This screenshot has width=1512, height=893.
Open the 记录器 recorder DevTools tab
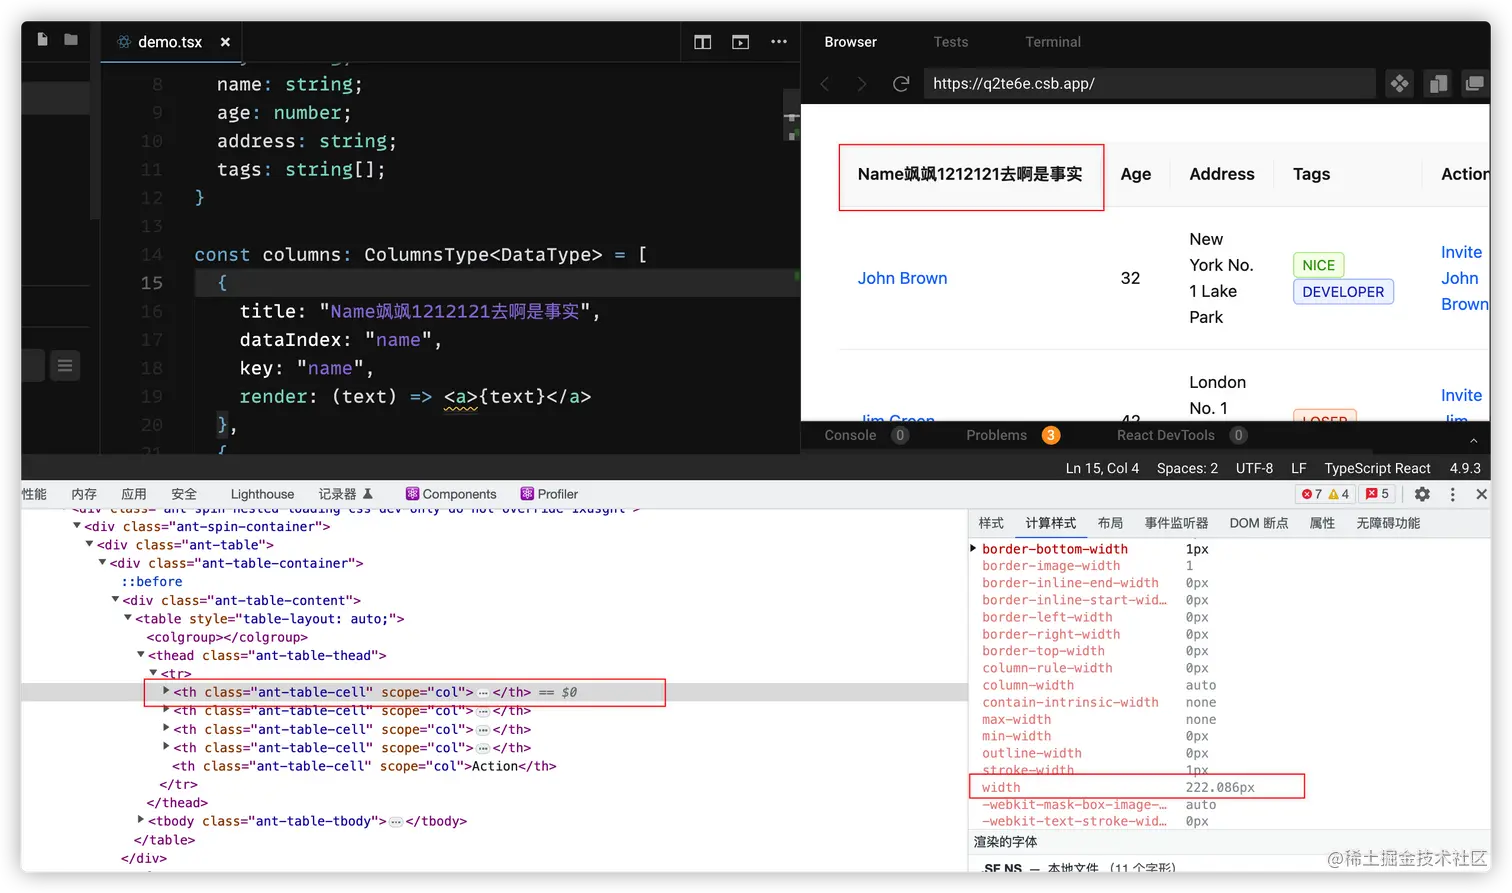click(345, 494)
